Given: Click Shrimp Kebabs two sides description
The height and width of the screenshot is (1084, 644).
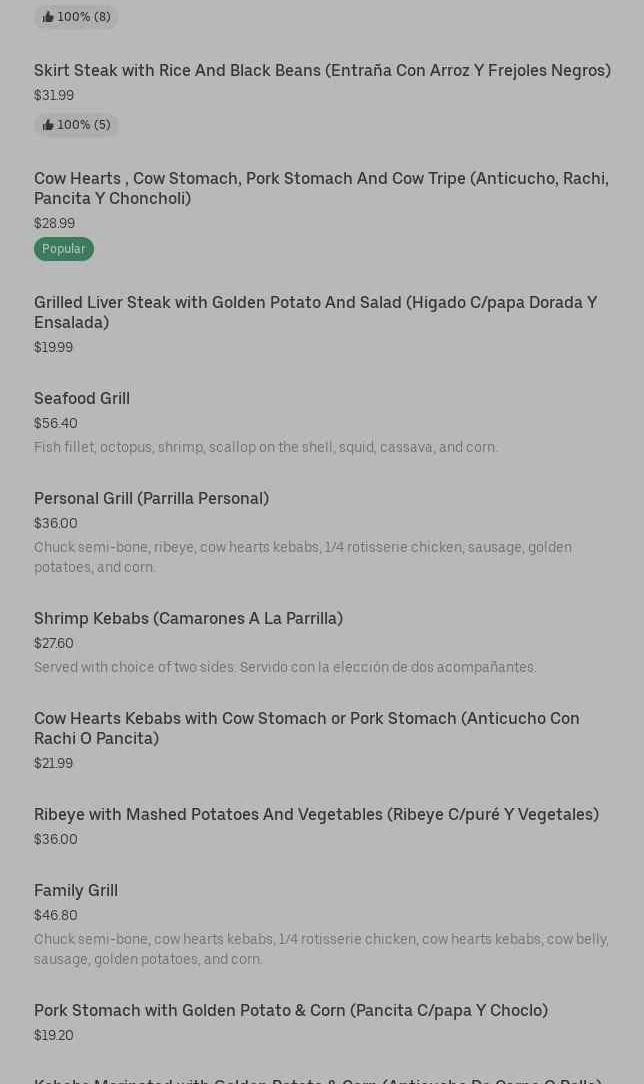Looking at the screenshot, I should point(285,667).
